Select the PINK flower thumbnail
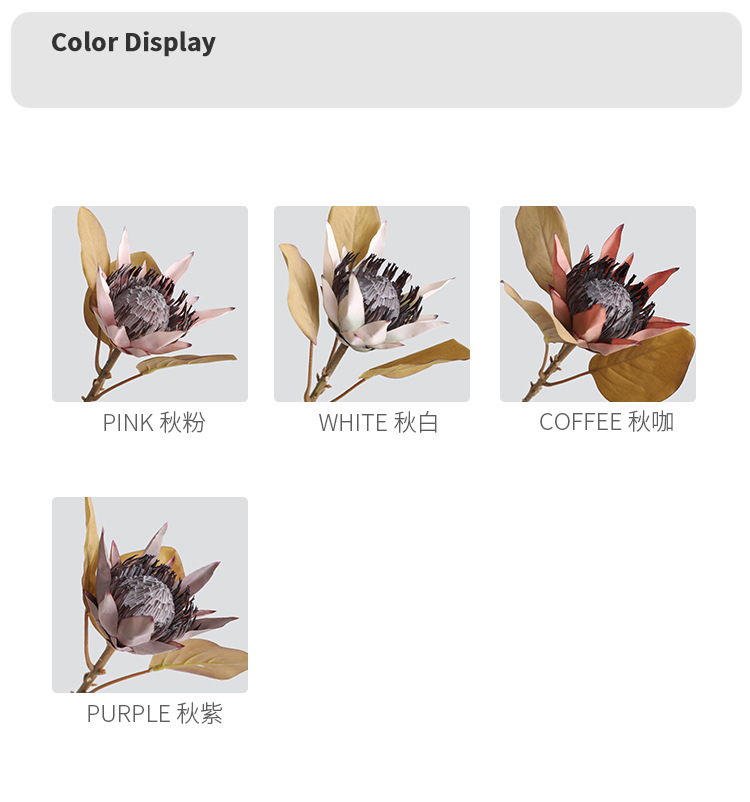This screenshot has width=750, height=802. click(150, 304)
